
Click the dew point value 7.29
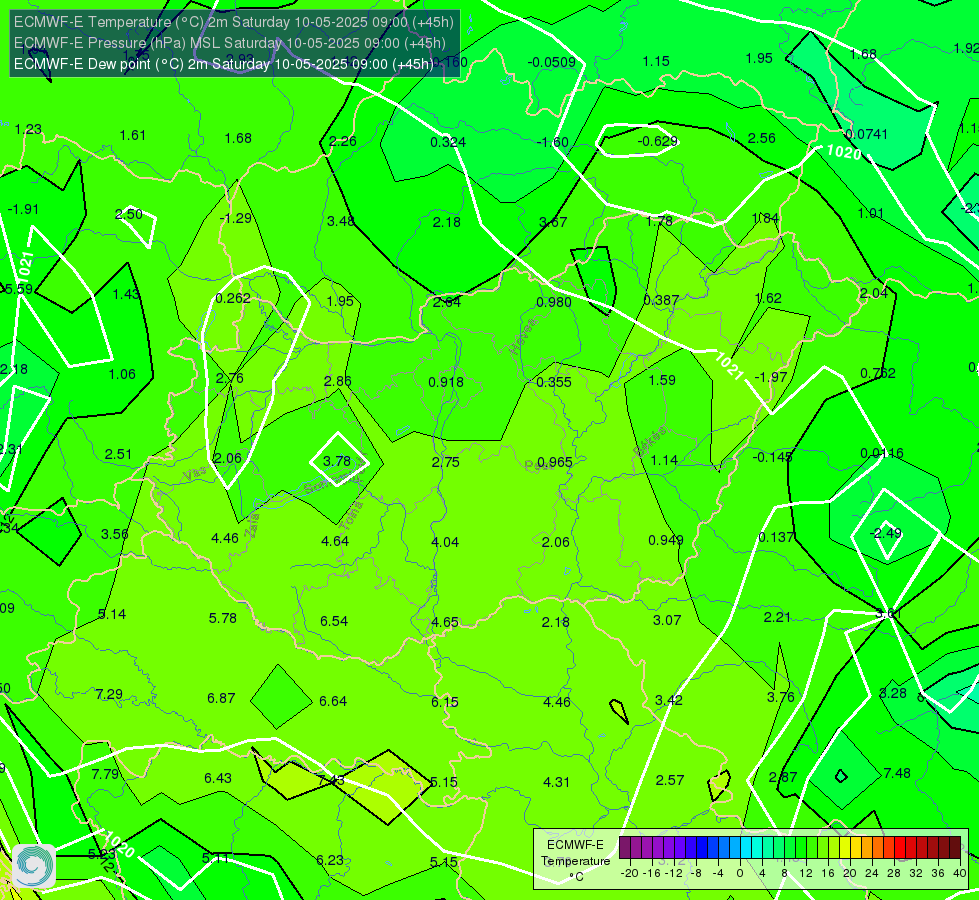pyautogui.click(x=109, y=695)
